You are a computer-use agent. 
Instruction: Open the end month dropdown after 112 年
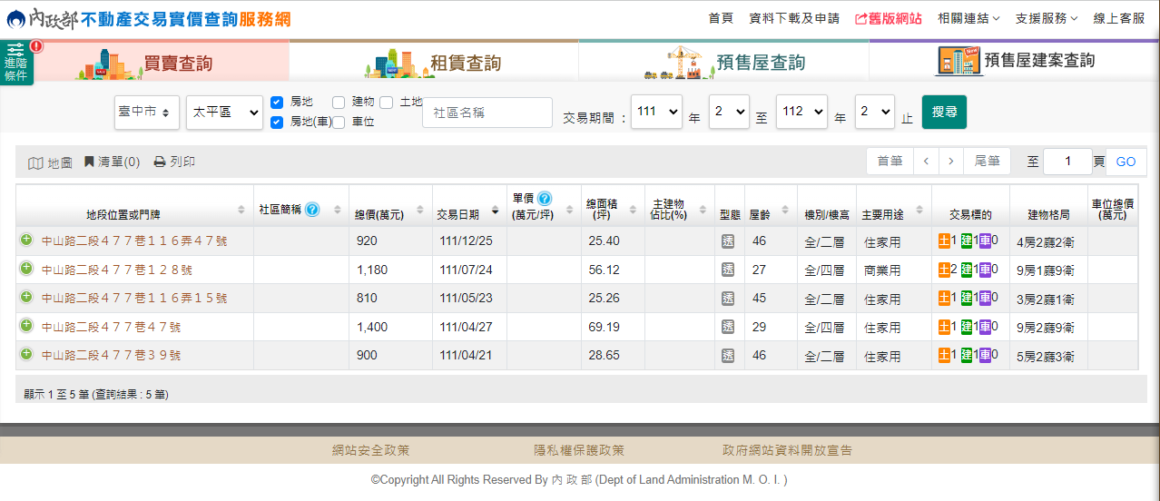click(874, 111)
